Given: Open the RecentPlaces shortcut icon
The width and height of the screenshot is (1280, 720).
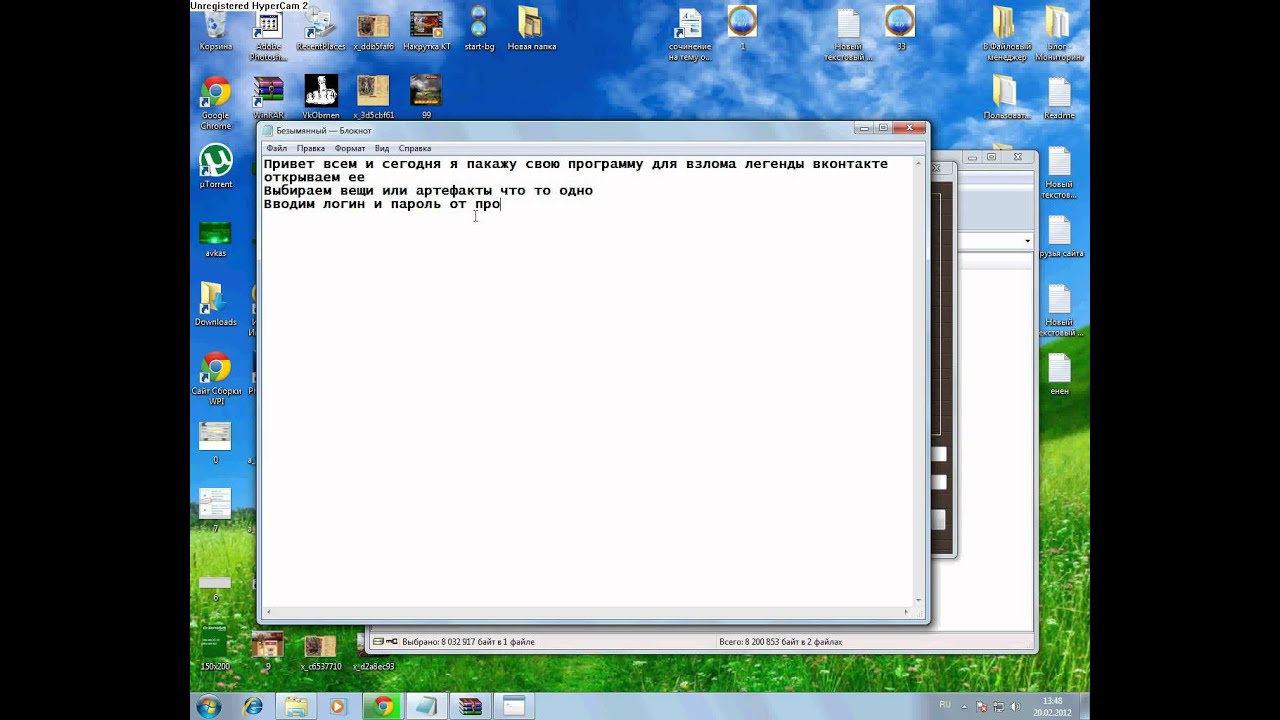Looking at the screenshot, I should 321,30.
